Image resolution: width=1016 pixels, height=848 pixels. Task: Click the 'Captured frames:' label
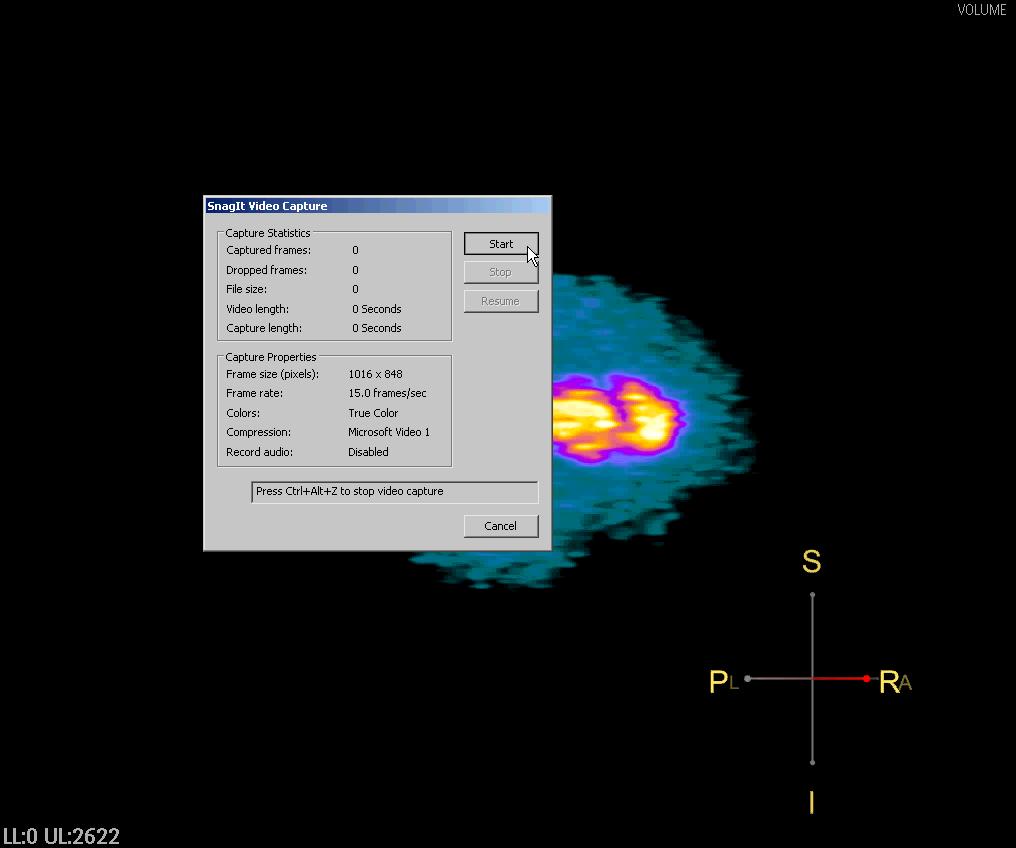coord(268,250)
